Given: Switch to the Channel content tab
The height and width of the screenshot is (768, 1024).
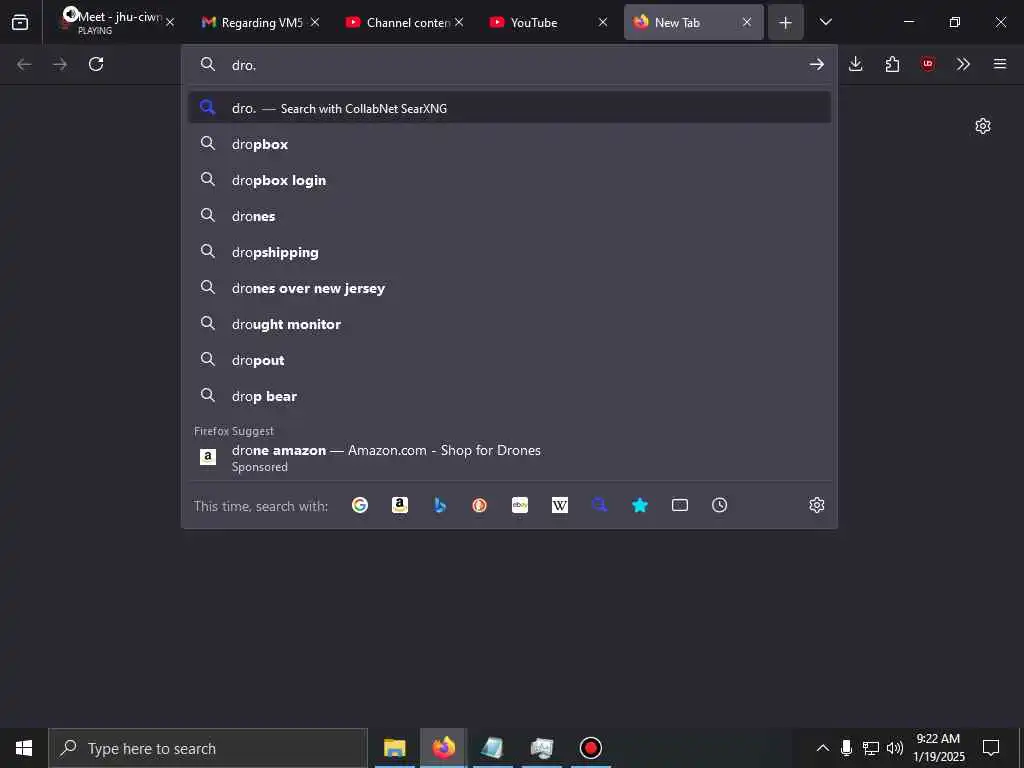Looking at the screenshot, I should coord(406,22).
